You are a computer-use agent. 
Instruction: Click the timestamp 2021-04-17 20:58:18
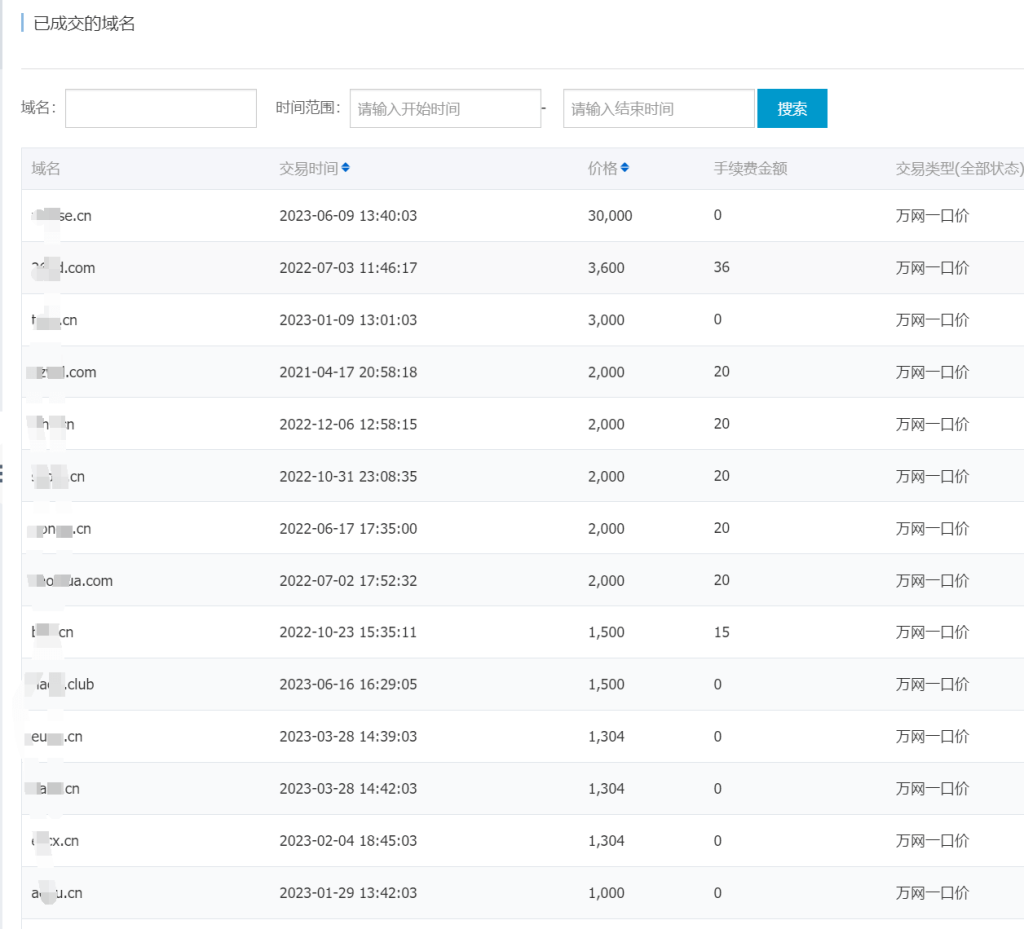[x=348, y=372]
